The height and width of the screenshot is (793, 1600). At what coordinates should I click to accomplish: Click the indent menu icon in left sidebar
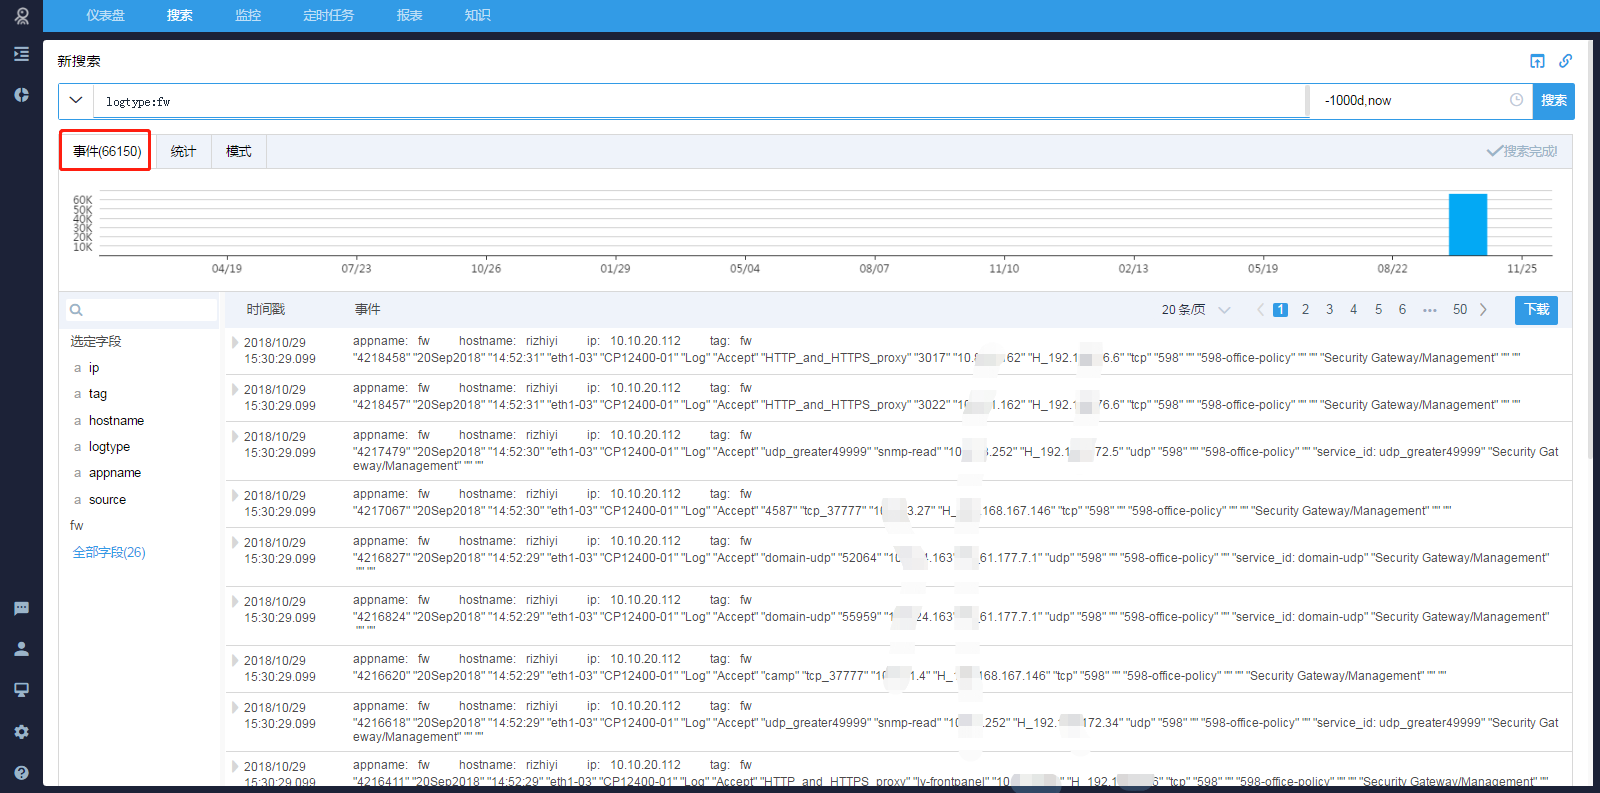pos(21,54)
